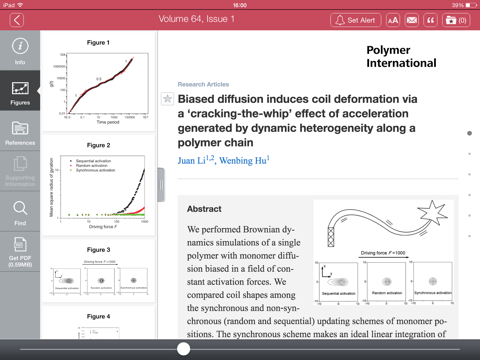
Task: Open Supporting Information tab
Action: point(20,171)
